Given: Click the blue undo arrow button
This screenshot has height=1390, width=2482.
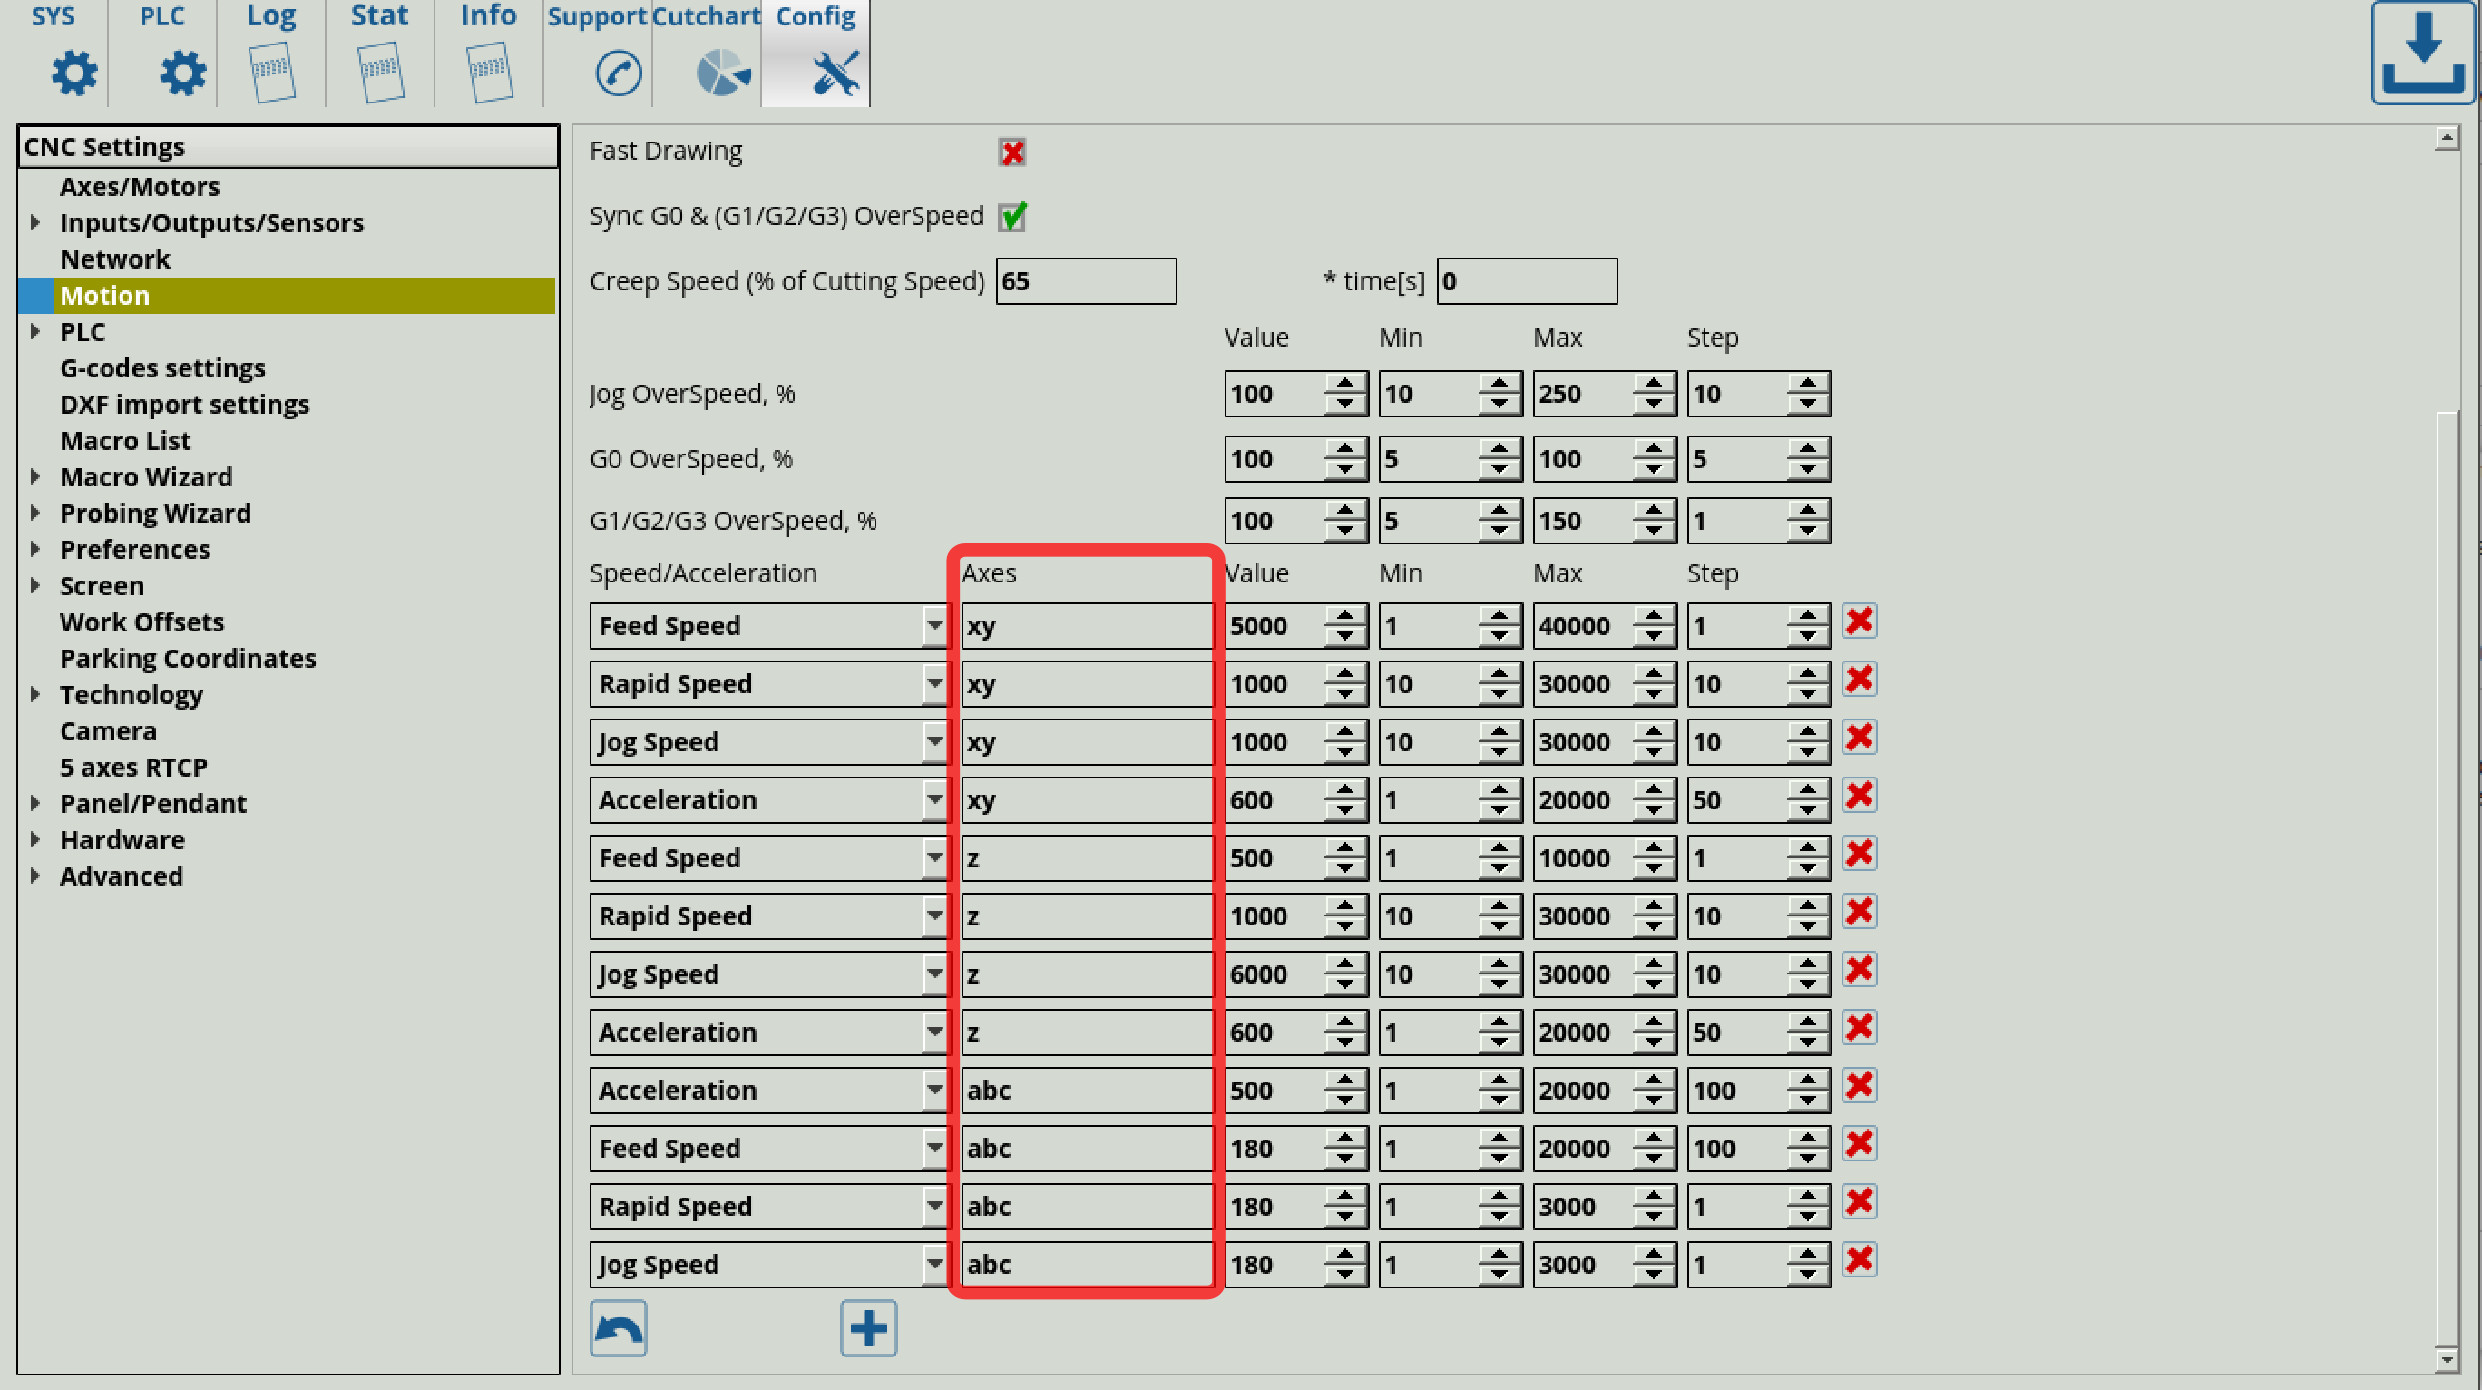Looking at the screenshot, I should [x=619, y=1328].
